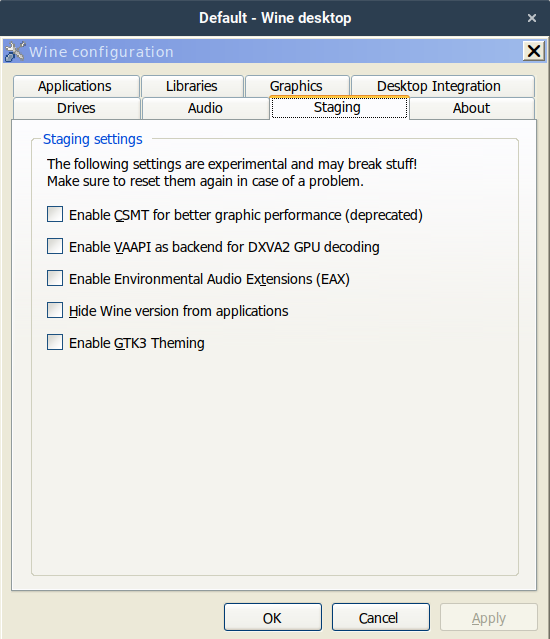
Task: Enable CSMT for better graphic performance
Action: click(x=55, y=214)
